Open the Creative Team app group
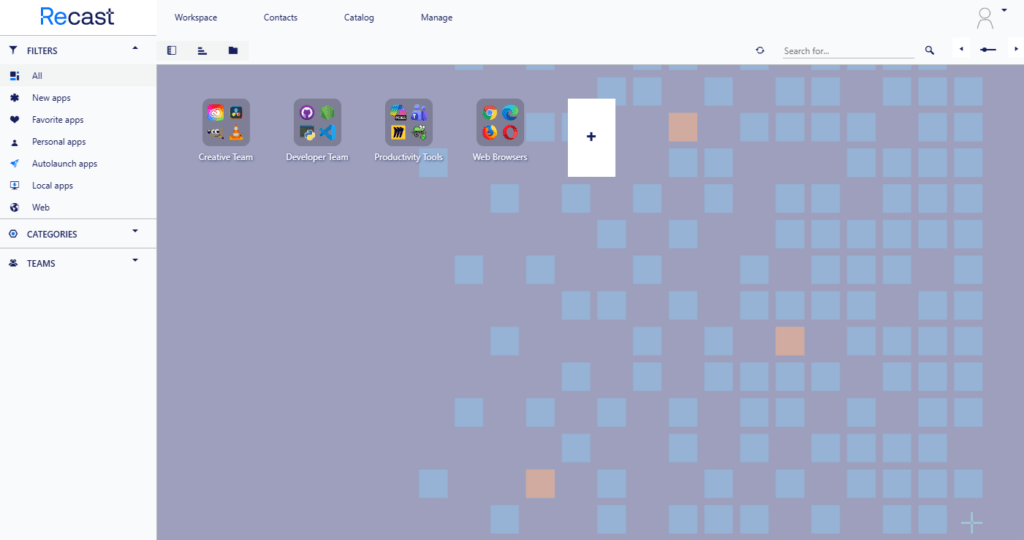The height and width of the screenshot is (540, 1024). (226, 131)
